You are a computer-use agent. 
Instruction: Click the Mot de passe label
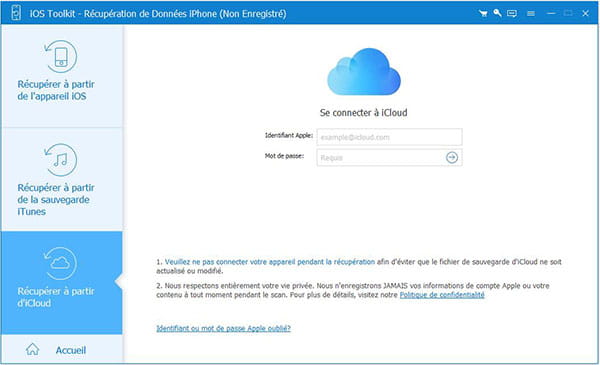point(284,156)
